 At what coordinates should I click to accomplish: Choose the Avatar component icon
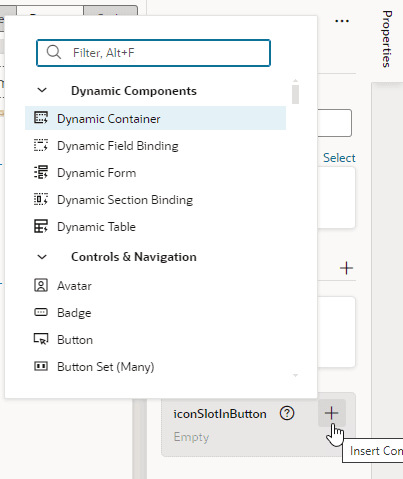(41, 285)
